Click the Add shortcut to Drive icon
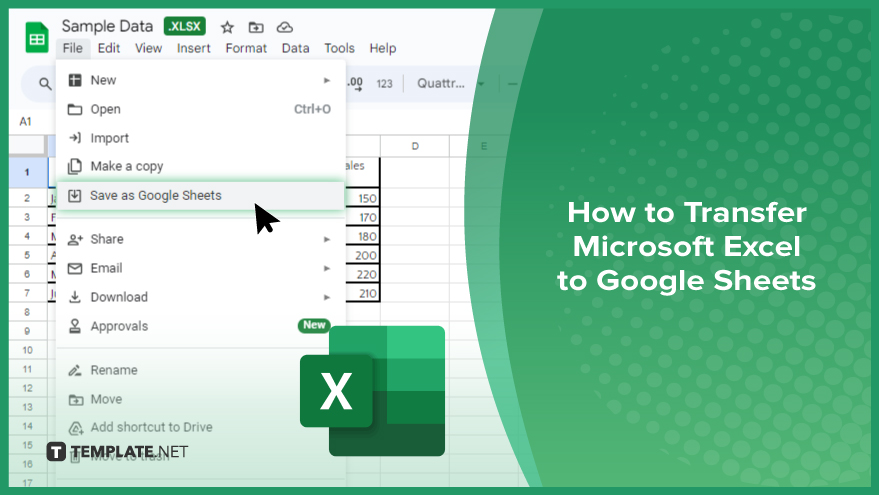879x495 pixels. click(75, 428)
